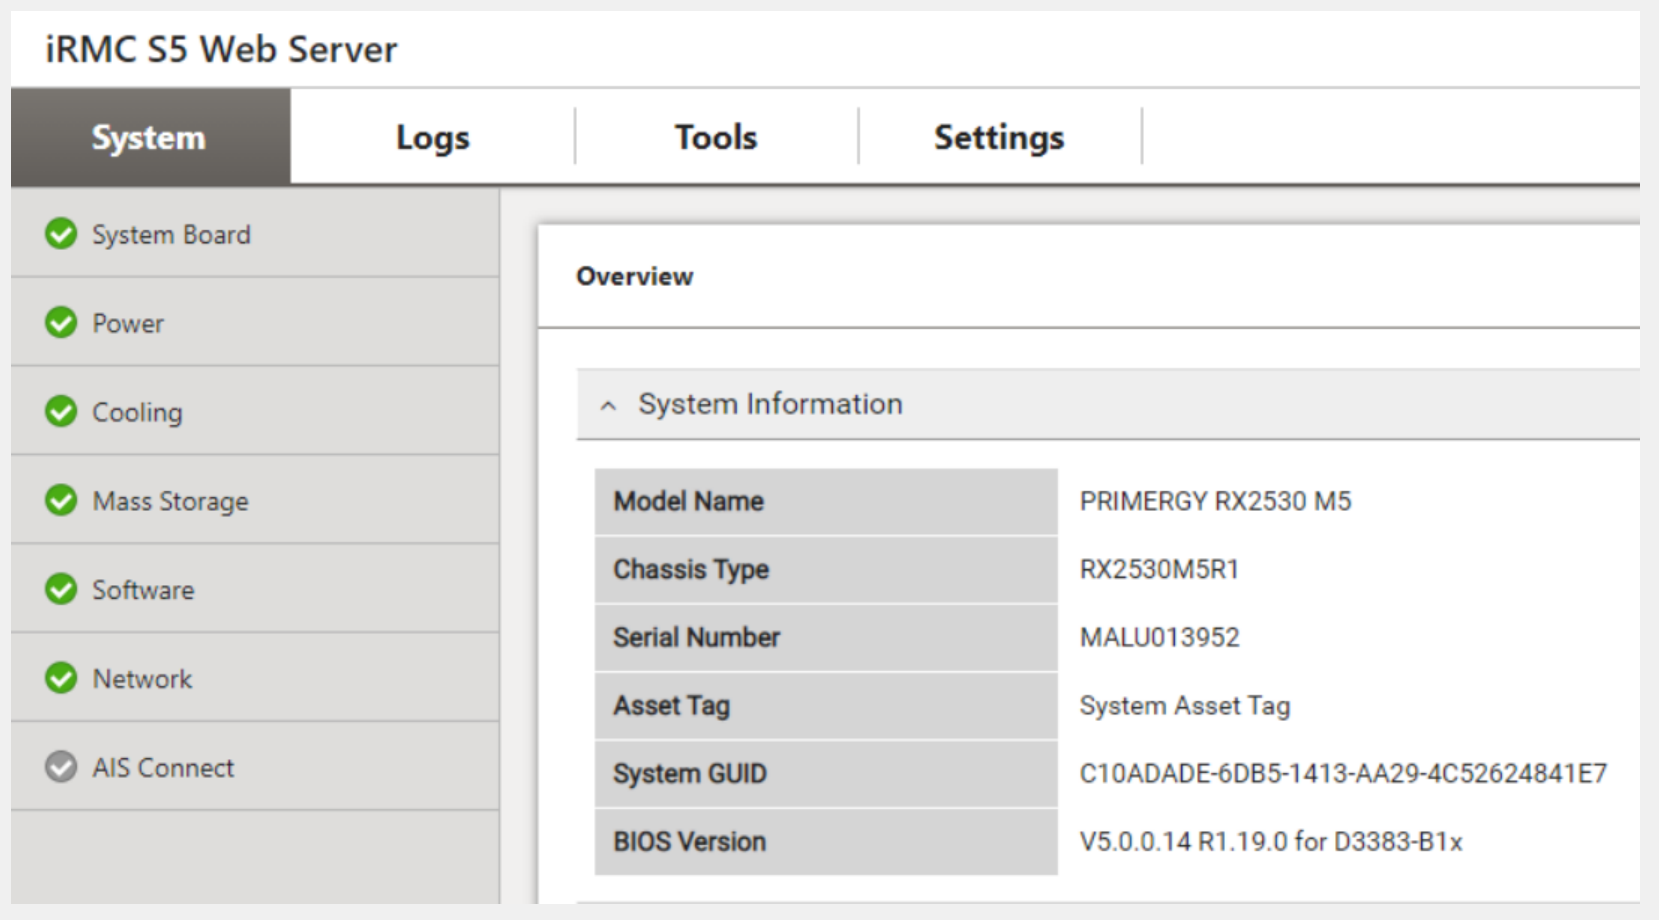The width and height of the screenshot is (1659, 920).
Task: Open the Cooling sidebar entry
Action: pyautogui.click(x=255, y=411)
